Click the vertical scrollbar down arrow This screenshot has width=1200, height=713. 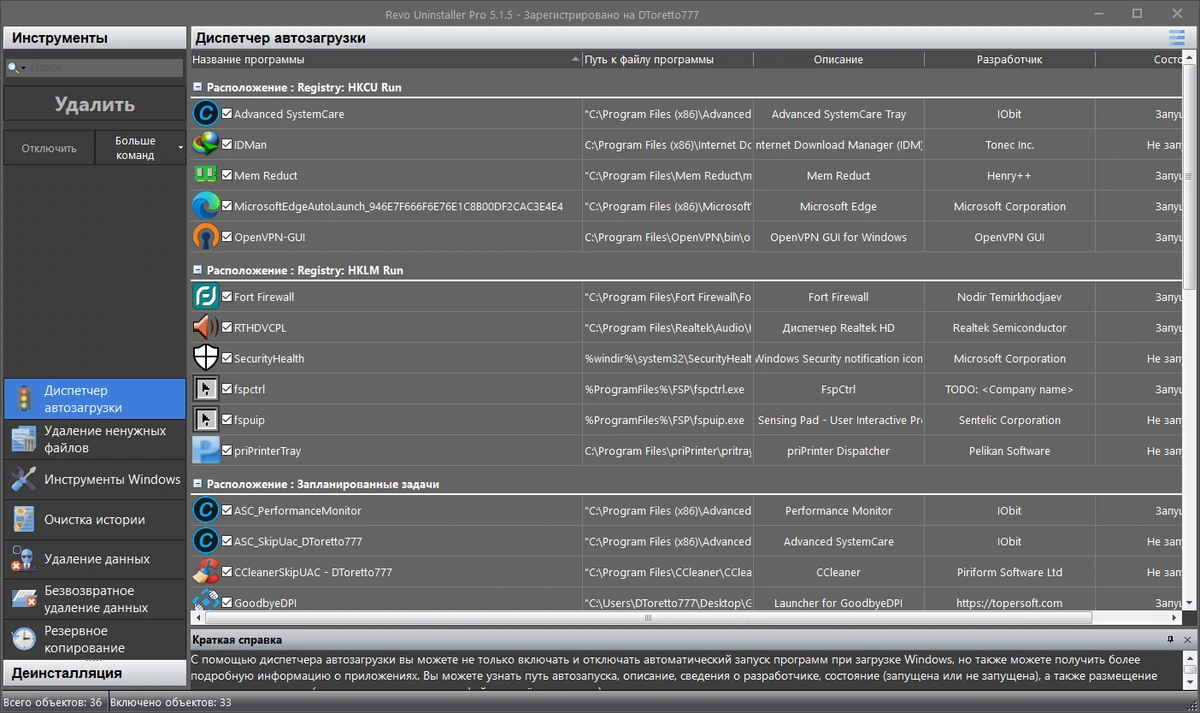click(x=1190, y=604)
